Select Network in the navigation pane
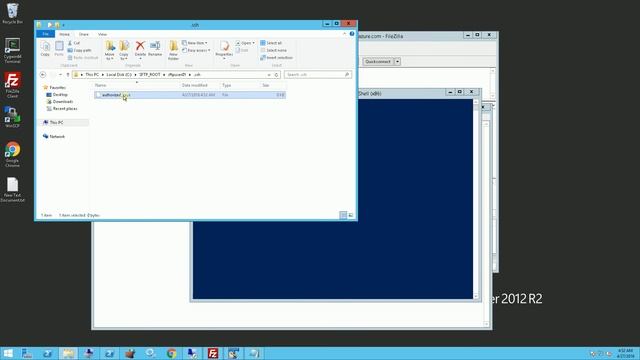640x360 pixels. pos(54,136)
